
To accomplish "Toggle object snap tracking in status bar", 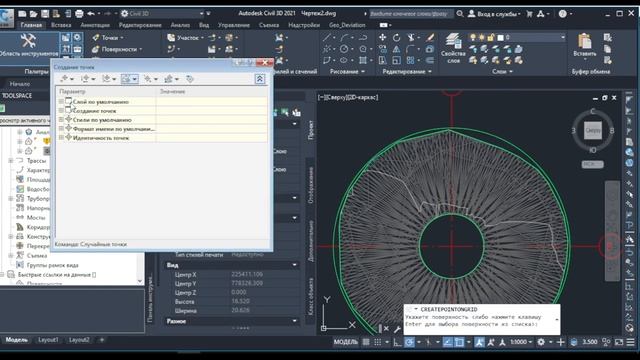I will [x=448, y=342].
